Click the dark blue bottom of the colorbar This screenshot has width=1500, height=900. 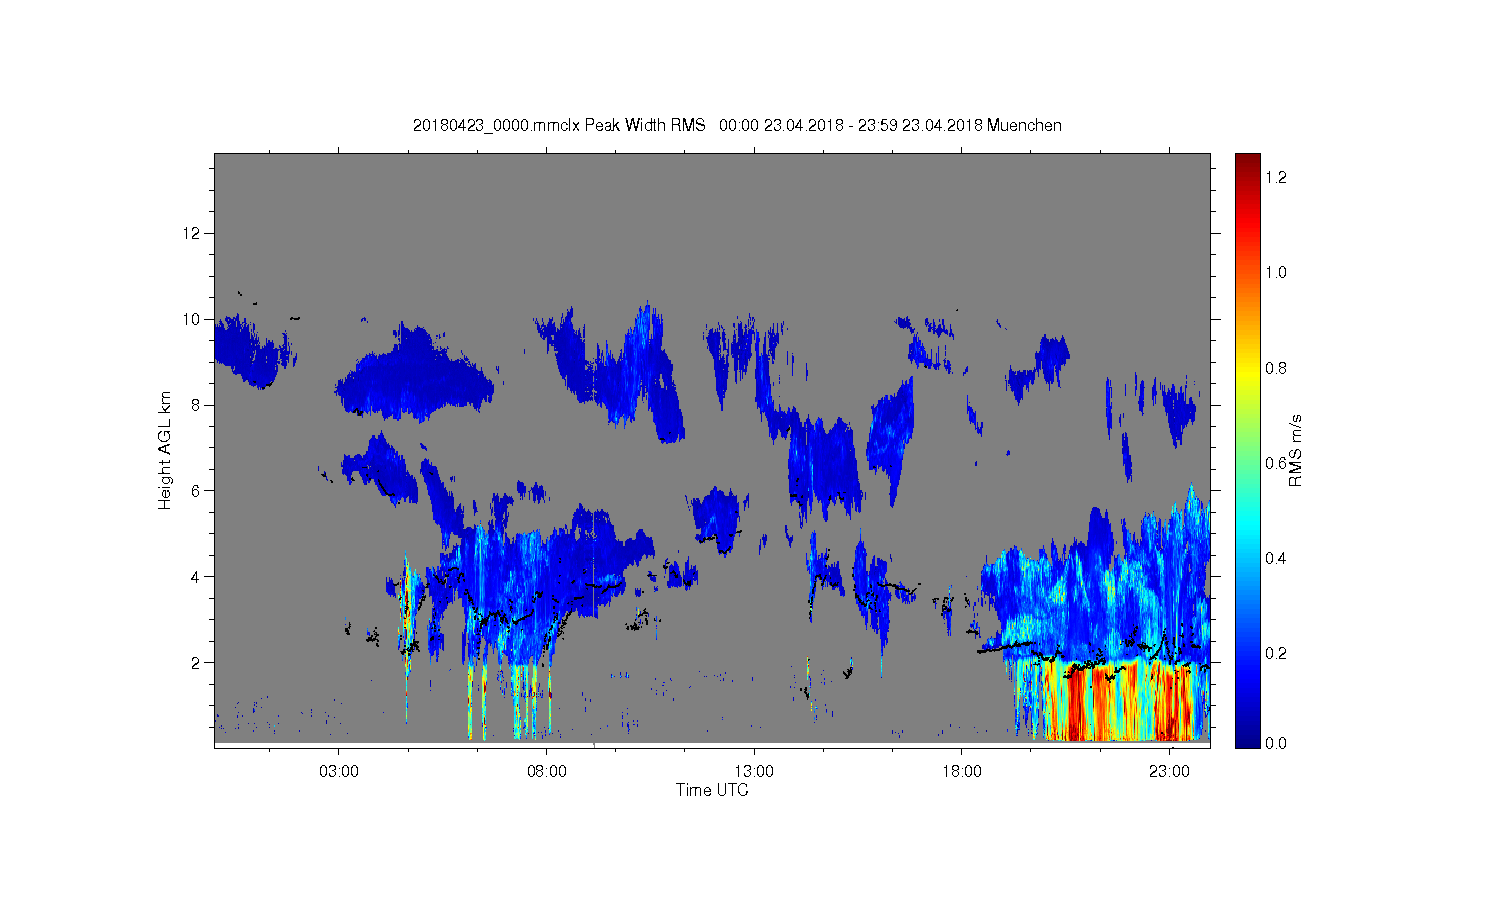(x=1247, y=735)
